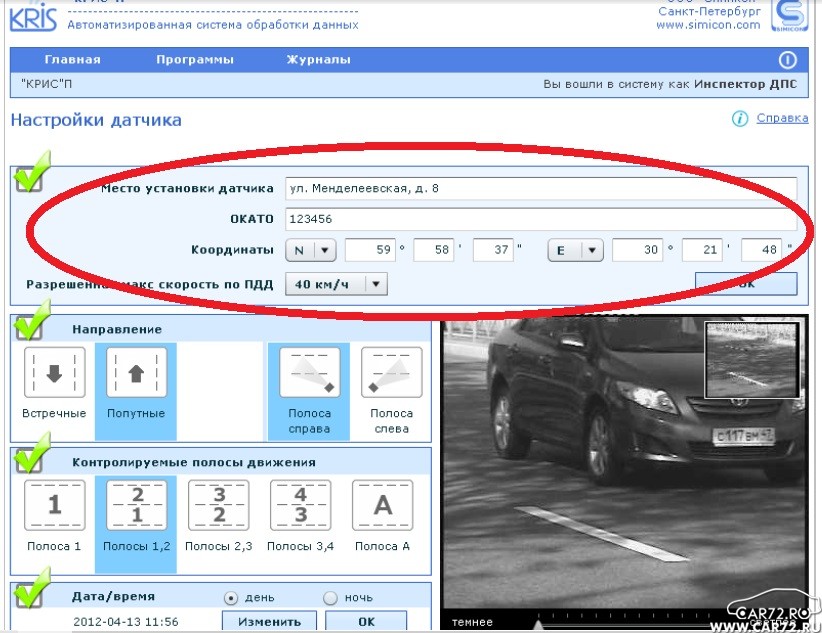Click the info icon in the navigation bar
Screen dimensions: 822x633
coord(787,60)
